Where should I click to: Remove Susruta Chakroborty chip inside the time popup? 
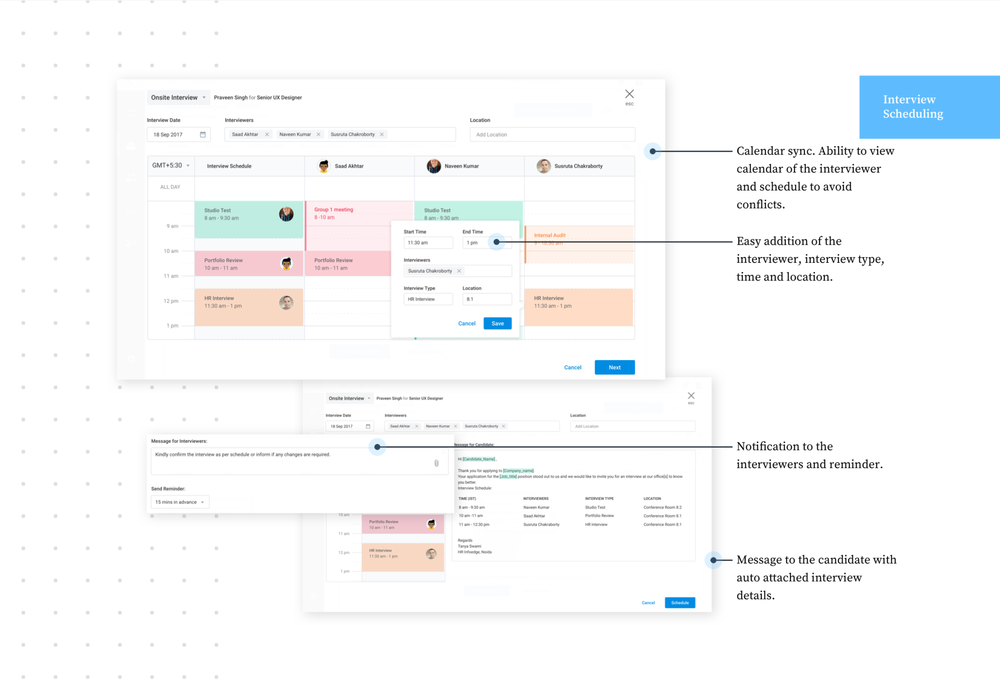click(x=459, y=271)
